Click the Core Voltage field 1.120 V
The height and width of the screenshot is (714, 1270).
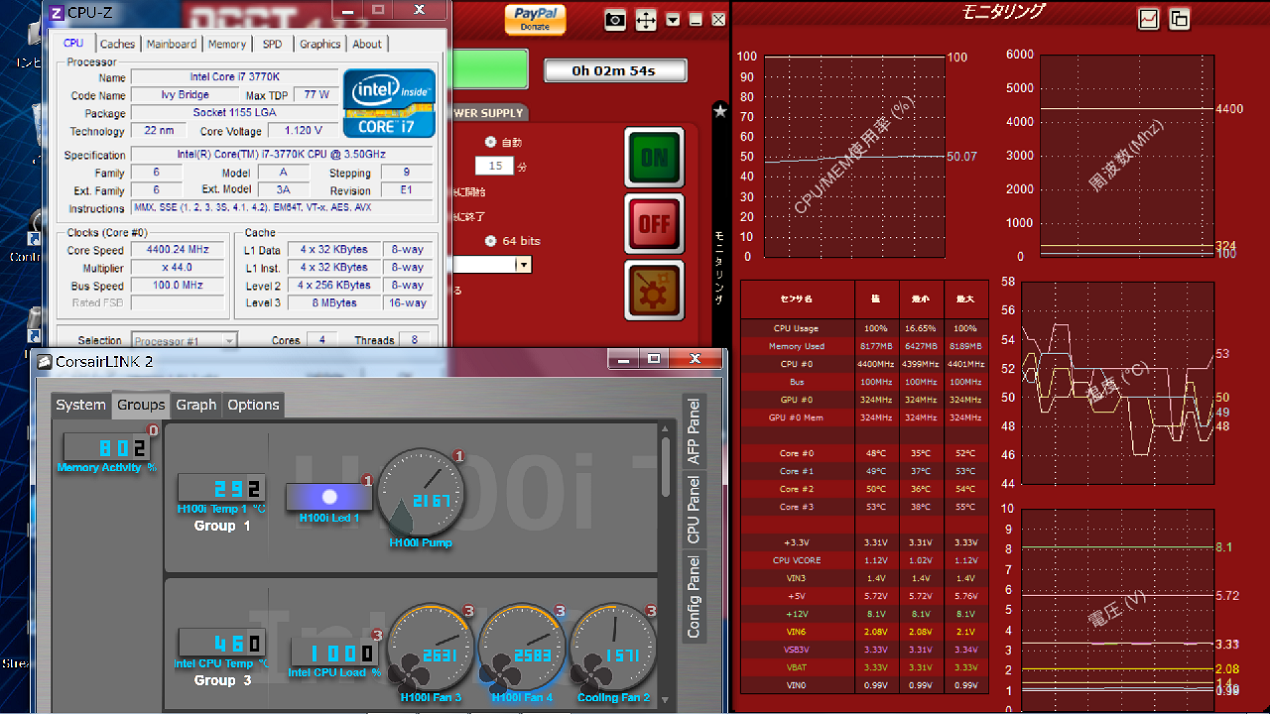pyautogui.click(x=302, y=131)
